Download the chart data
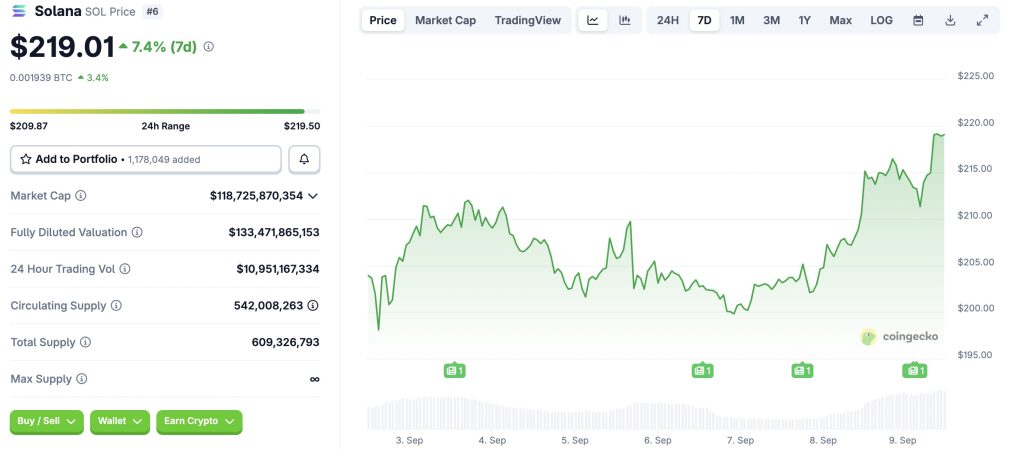 pyautogui.click(x=950, y=20)
